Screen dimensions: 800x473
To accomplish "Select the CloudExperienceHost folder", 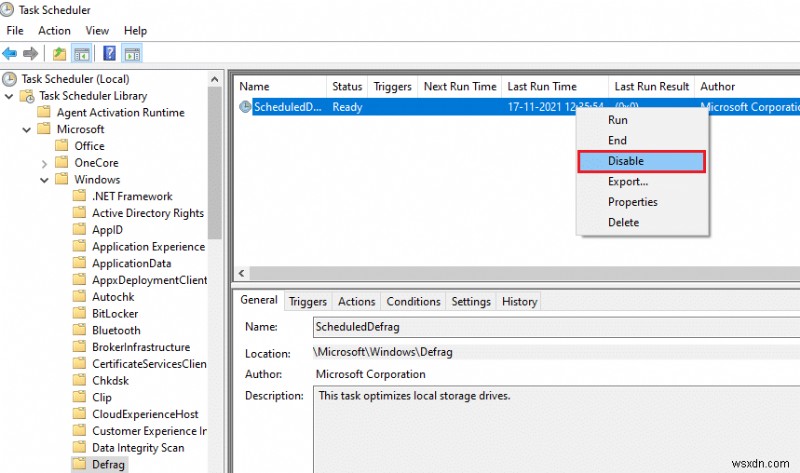I will (145, 414).
